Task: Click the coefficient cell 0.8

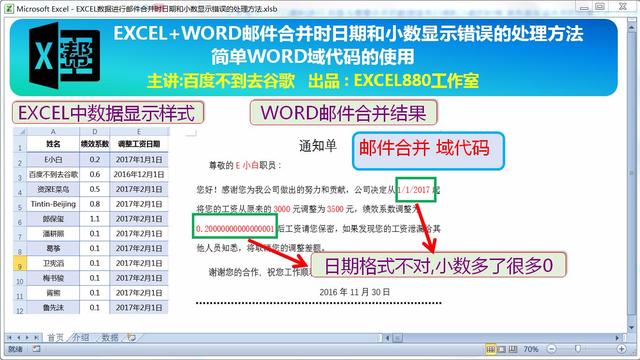Action: click(95, 204)
